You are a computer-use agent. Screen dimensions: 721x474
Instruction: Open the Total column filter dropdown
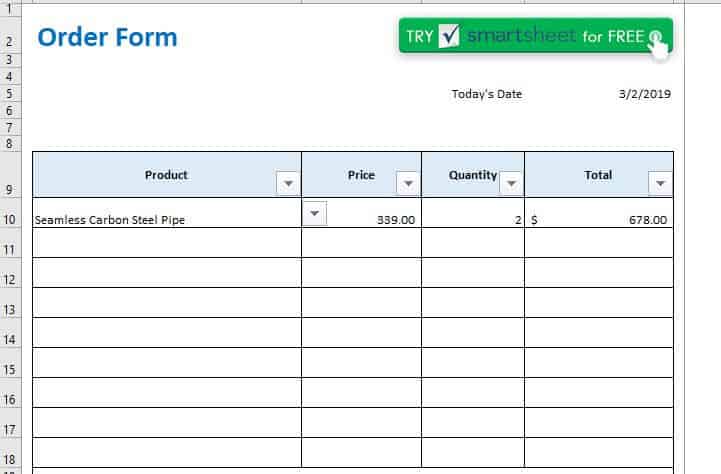point(660,184)
